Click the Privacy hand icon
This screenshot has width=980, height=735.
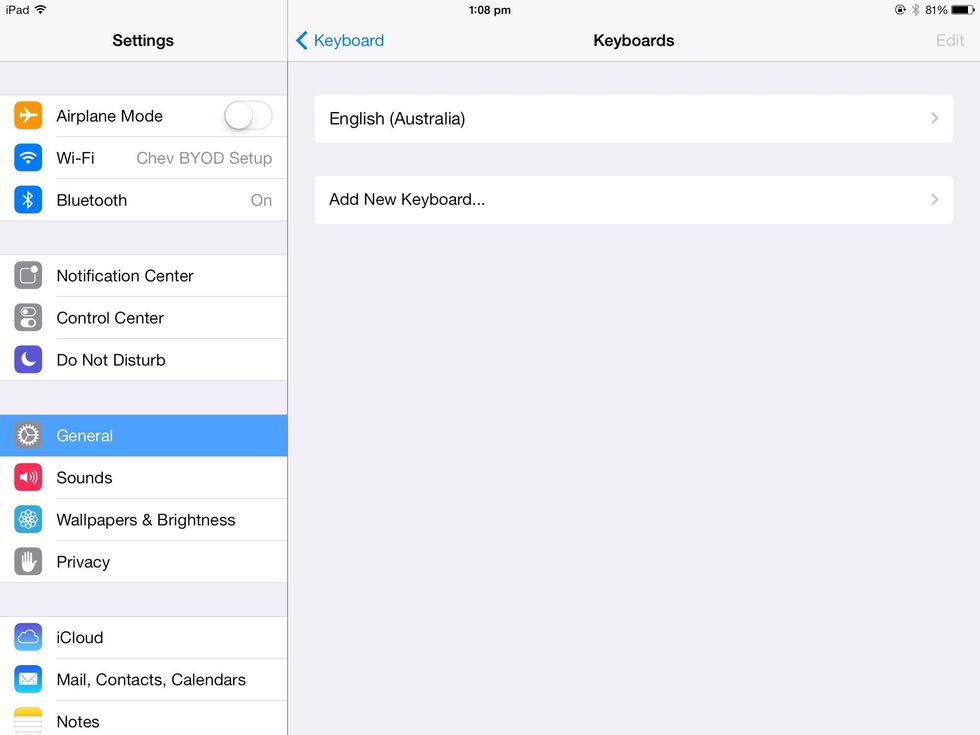27,561
